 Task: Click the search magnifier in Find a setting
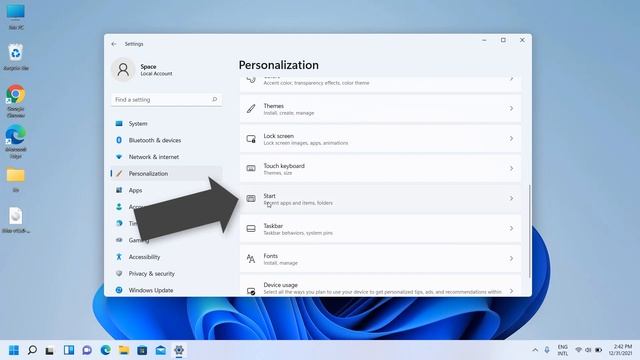215,99
